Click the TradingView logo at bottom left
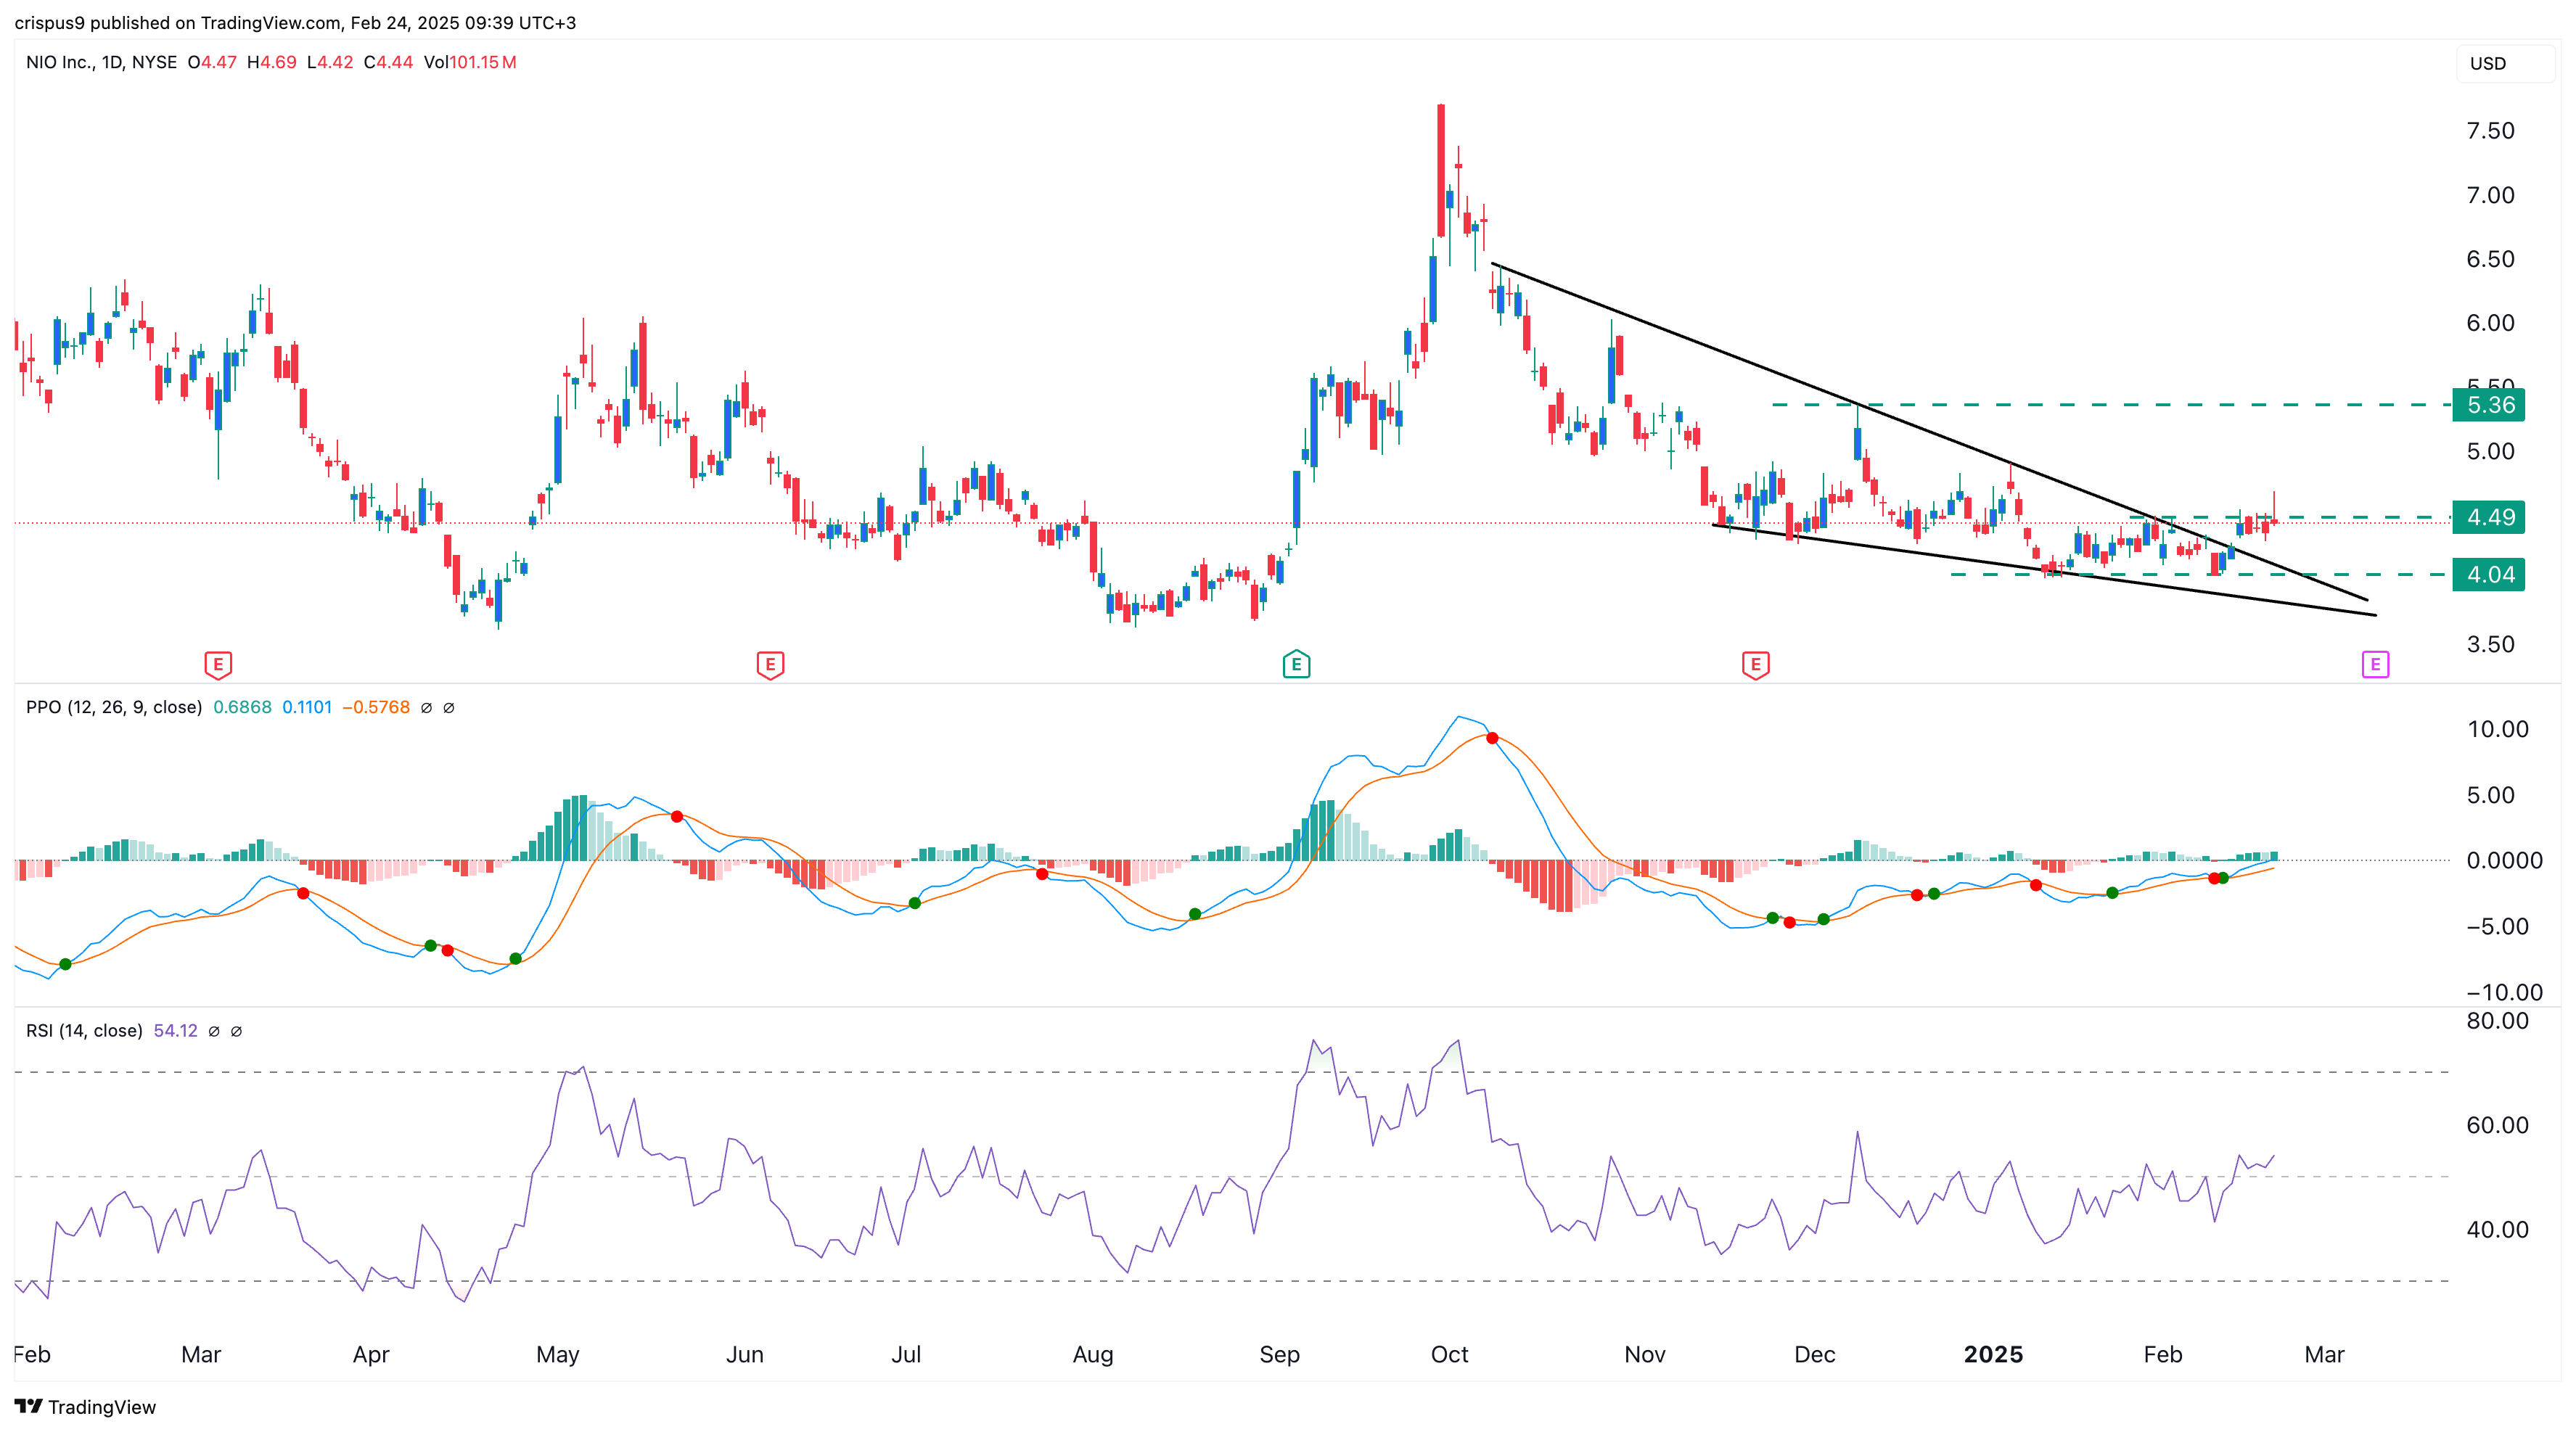 click(x=86, y=1407)
